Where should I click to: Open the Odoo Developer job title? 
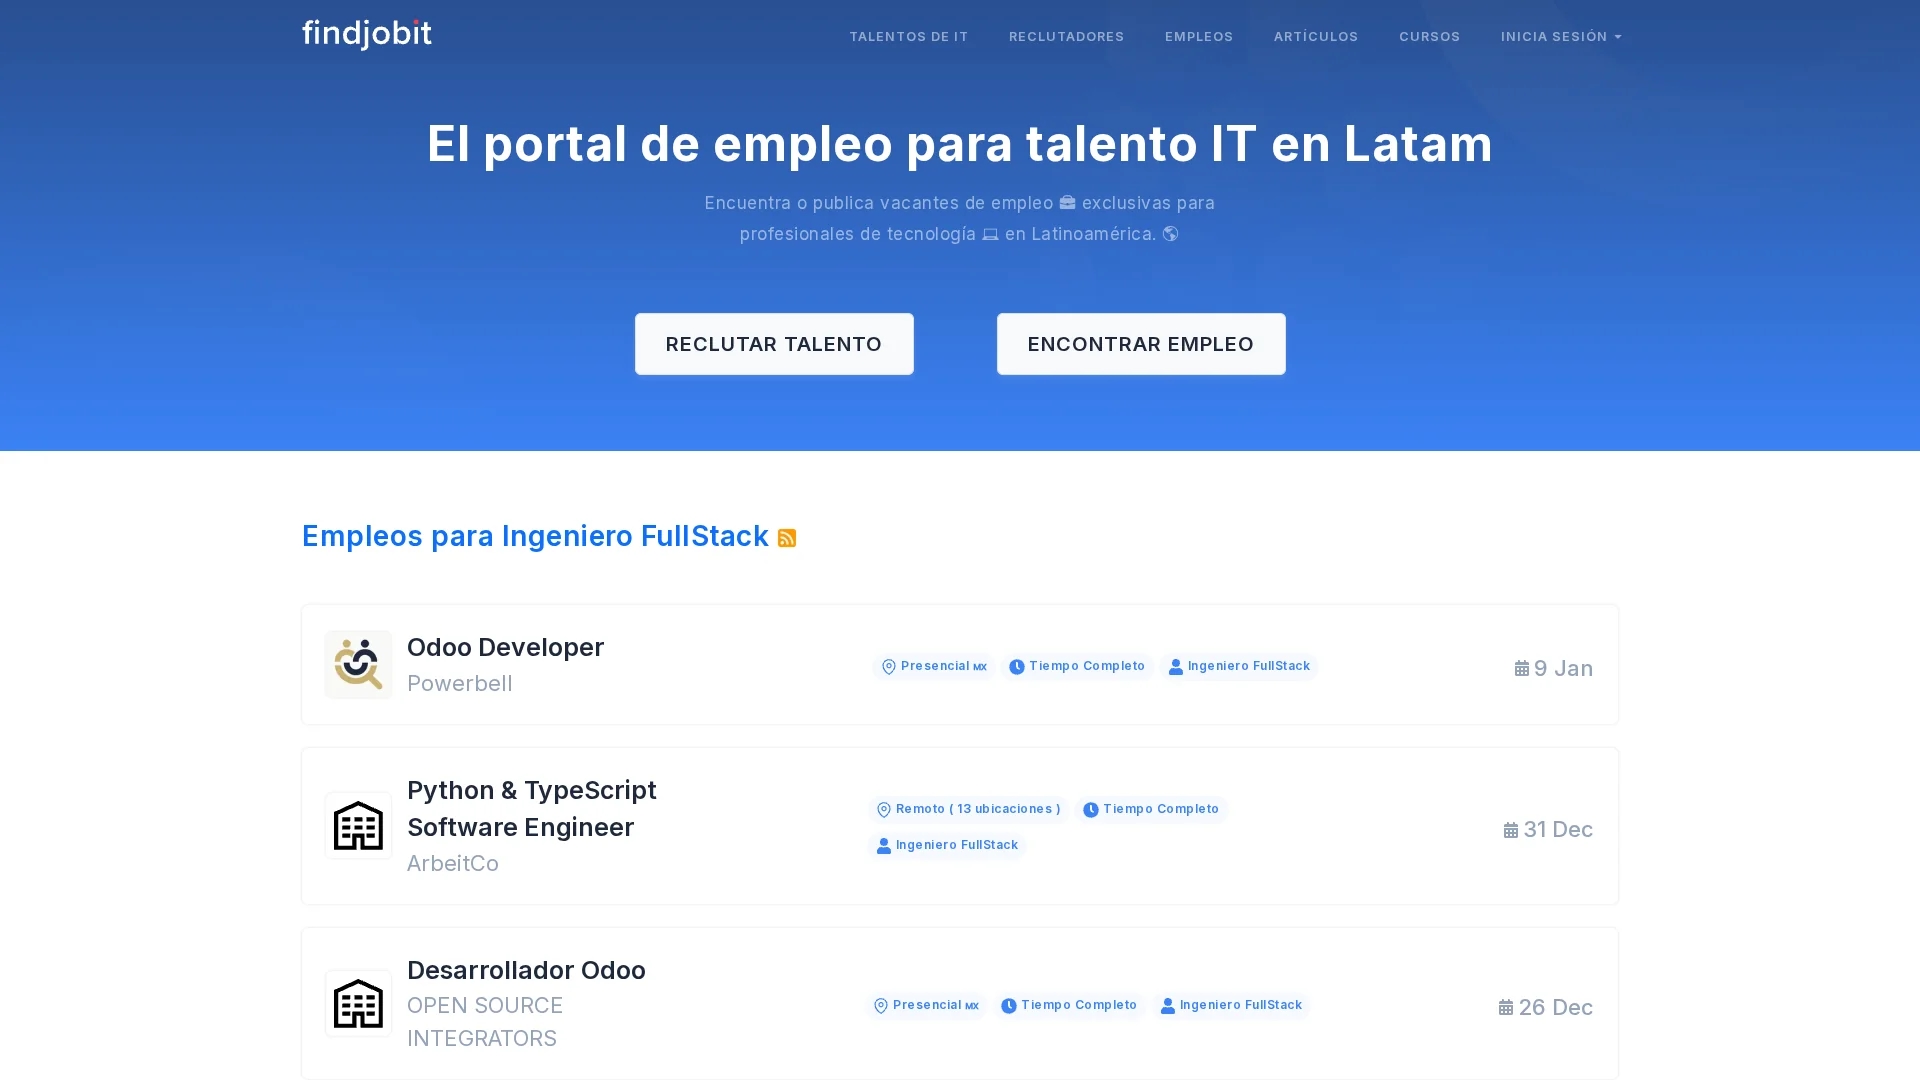click(505, 647)
